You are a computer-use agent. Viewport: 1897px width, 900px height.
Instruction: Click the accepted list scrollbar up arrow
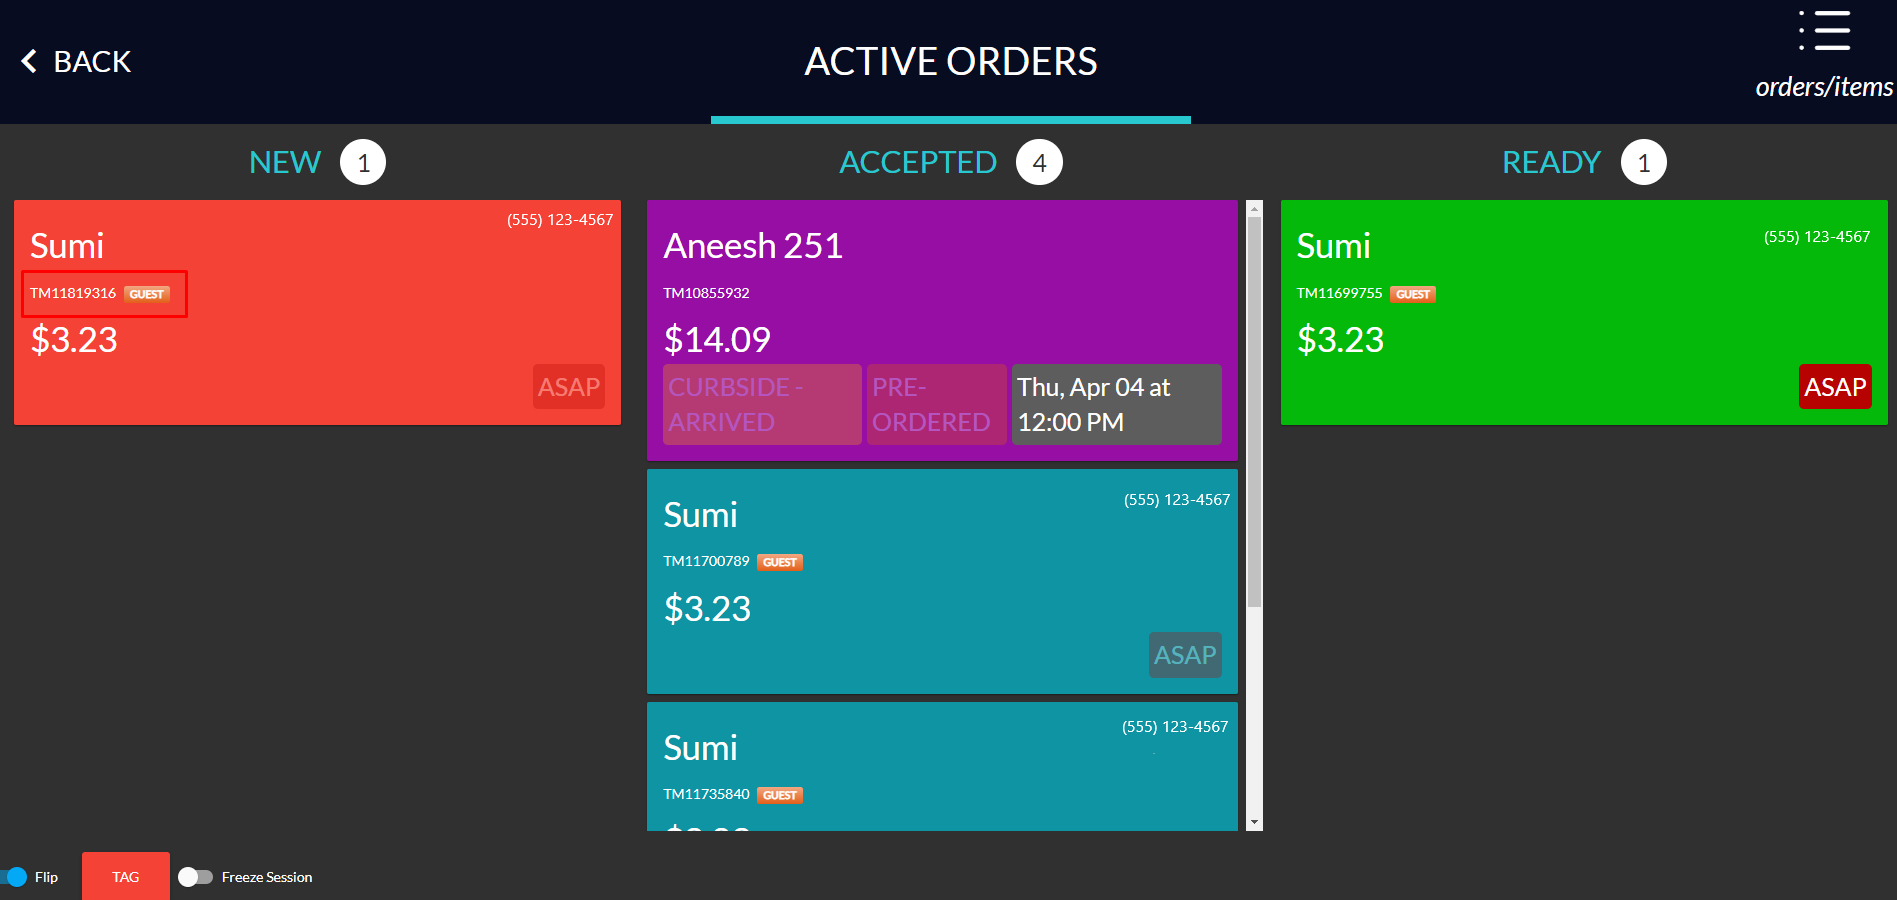(1254, 209)
